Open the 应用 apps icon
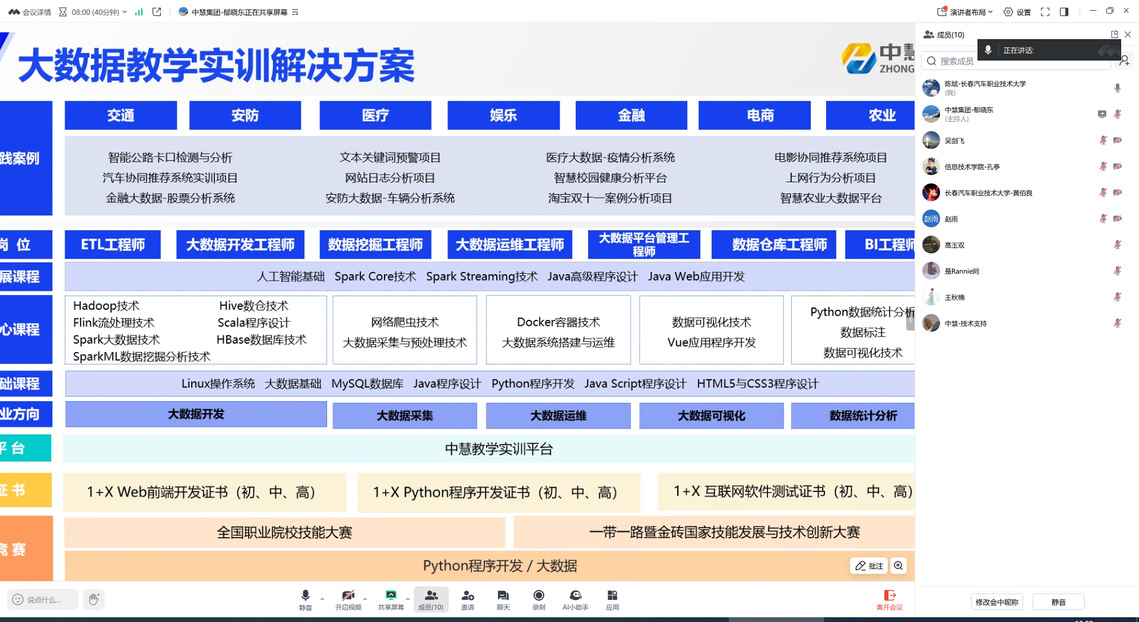The height and width of the screenshot is (622, 1139). (x=612, y=598)
